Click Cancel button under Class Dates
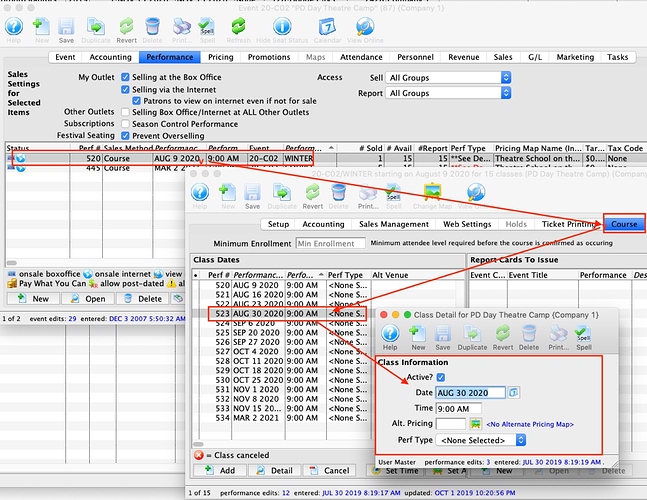The image size is (647, 500). (x=329, y=470)
